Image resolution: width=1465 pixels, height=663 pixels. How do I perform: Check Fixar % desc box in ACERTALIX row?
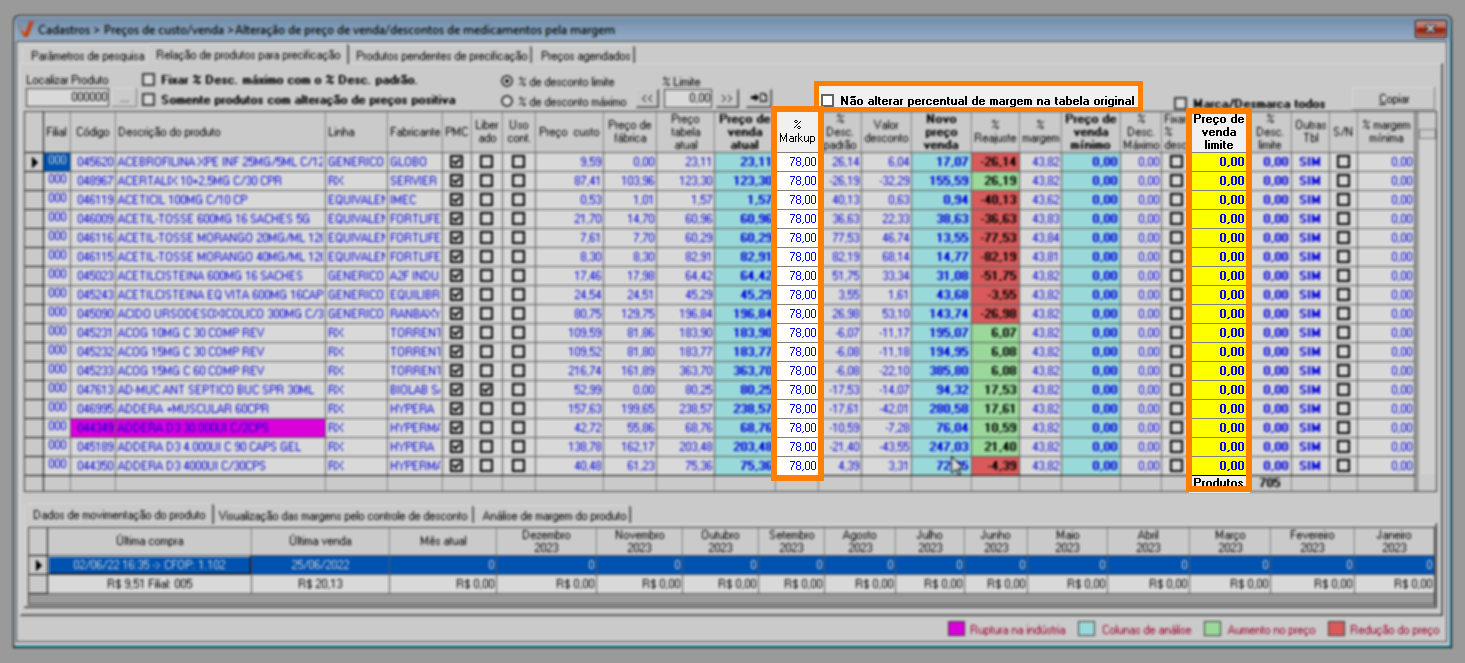1175,180
